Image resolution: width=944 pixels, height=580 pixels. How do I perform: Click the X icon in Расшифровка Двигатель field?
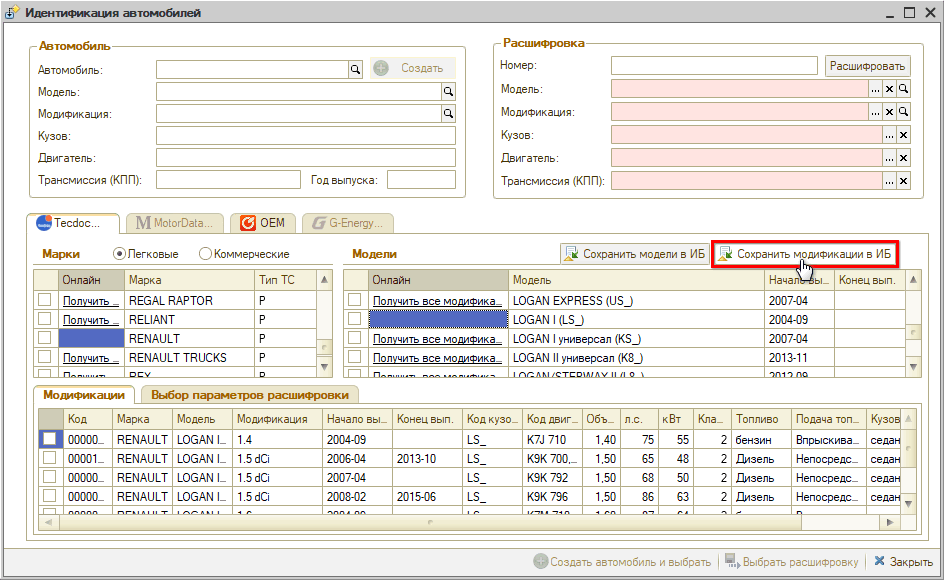tap(903, 158)
